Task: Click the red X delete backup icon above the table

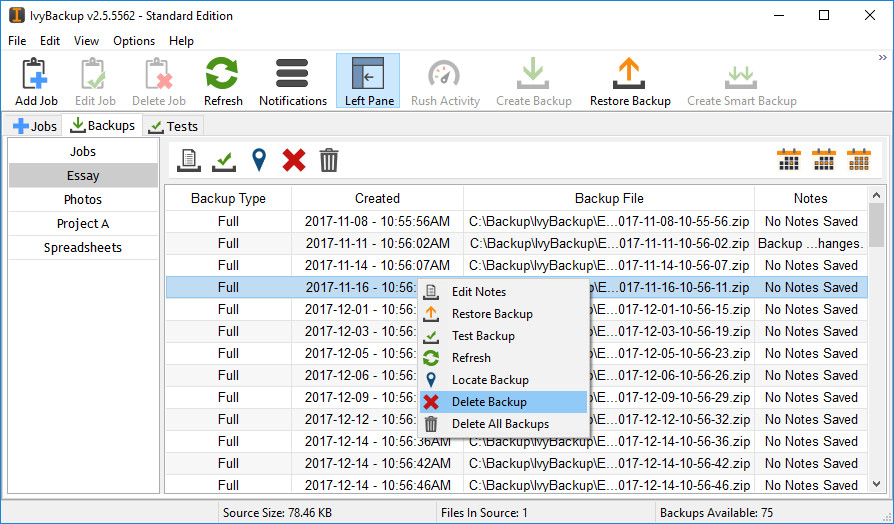Action: coord(294,160)
